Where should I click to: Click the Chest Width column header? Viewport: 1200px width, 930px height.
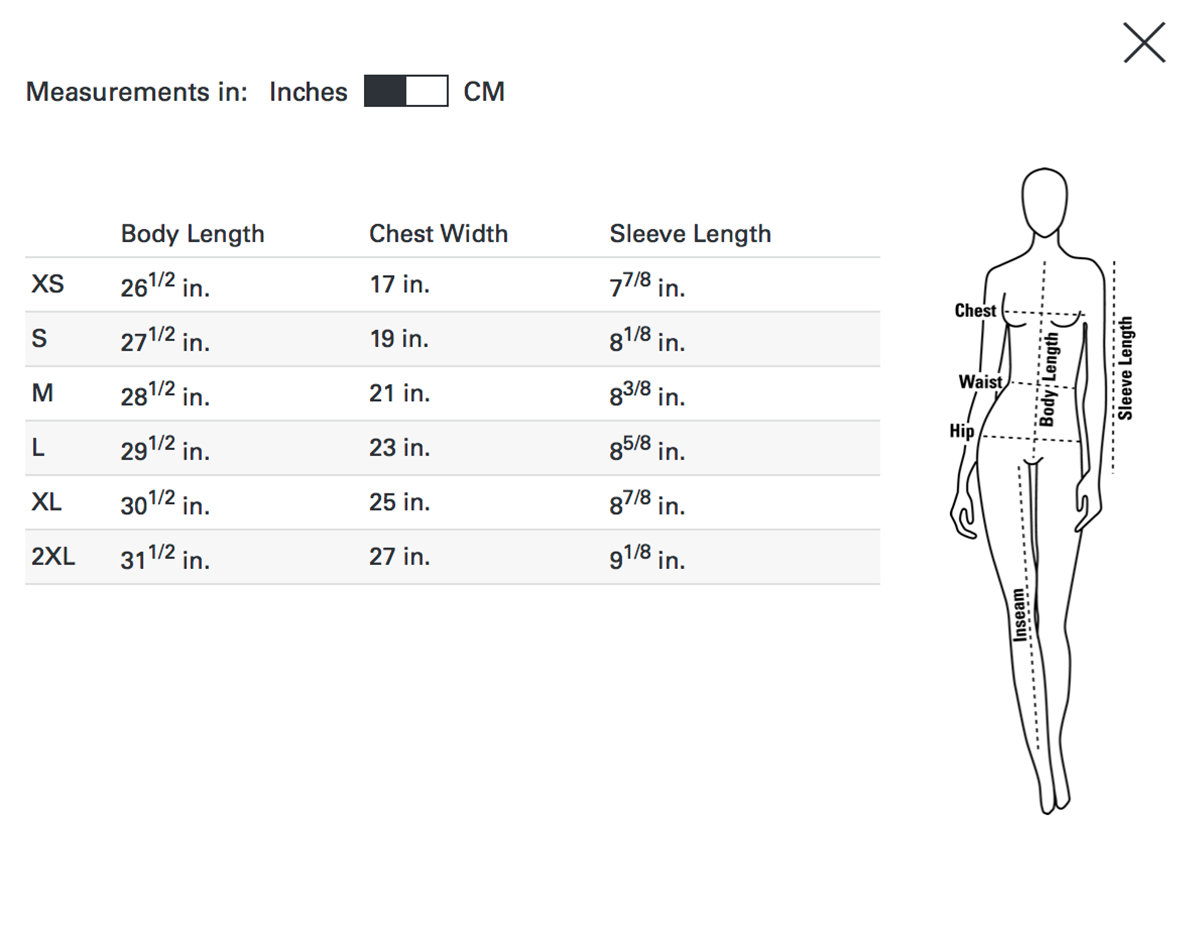(438, 234)
